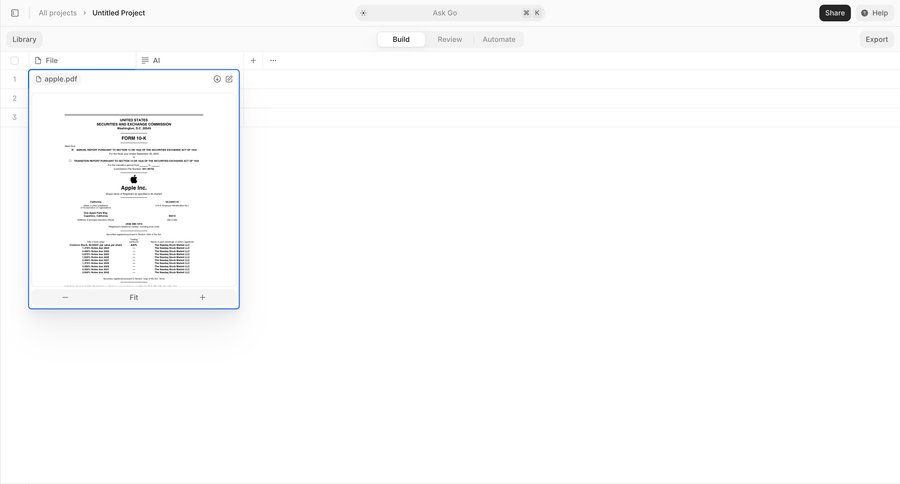Zoom in the PDF preview
The width and height of the screenshot is (900, 484).
202,297
